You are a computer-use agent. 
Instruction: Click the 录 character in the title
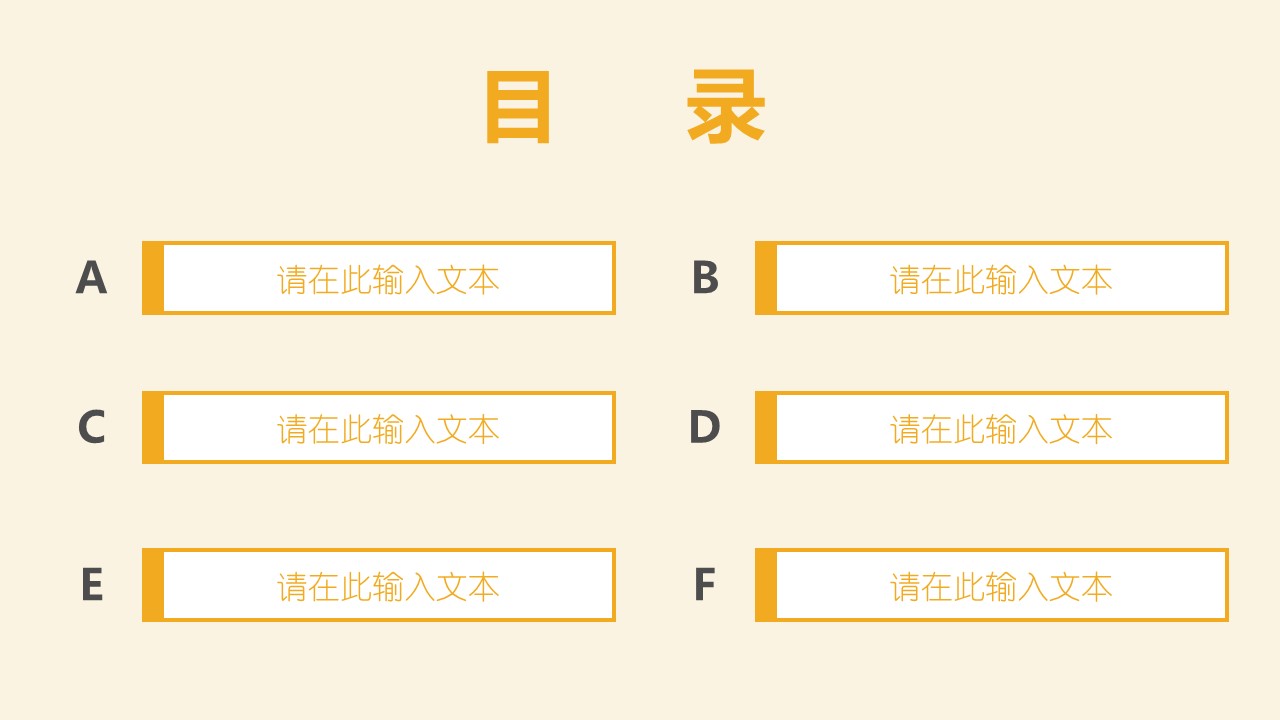pyautogui.click(x=726, y=108)
